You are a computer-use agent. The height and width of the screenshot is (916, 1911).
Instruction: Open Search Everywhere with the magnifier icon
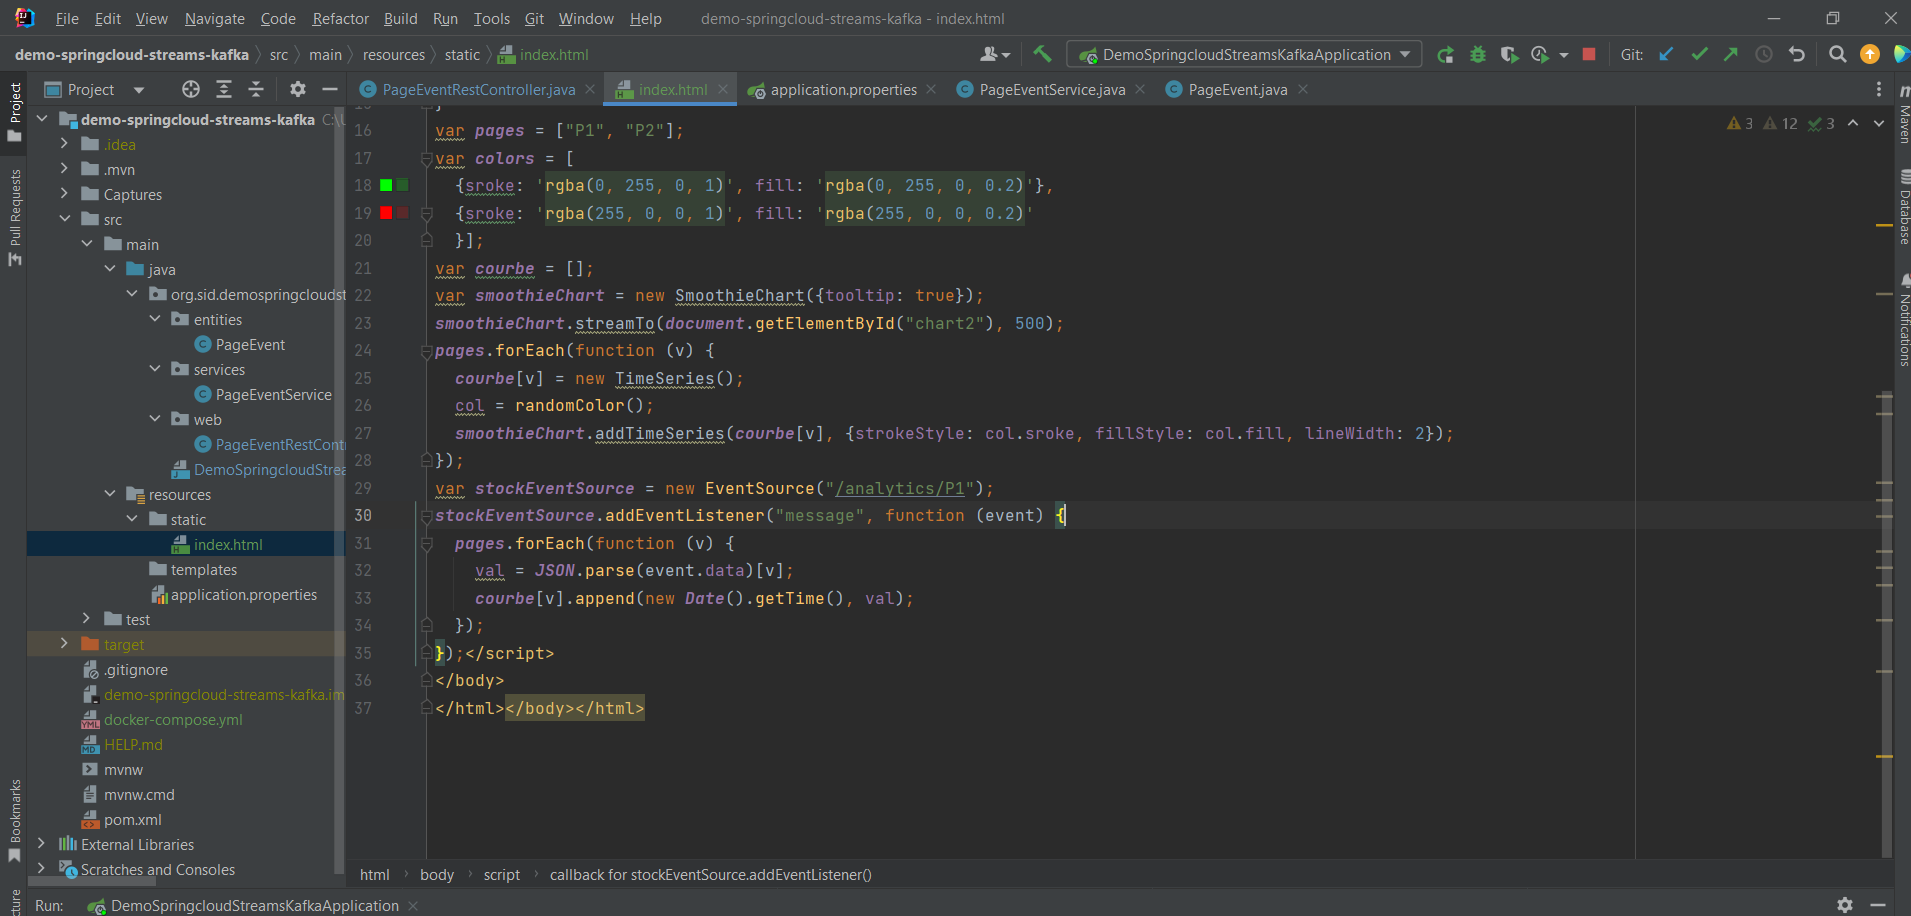[x=1837, y=54]
